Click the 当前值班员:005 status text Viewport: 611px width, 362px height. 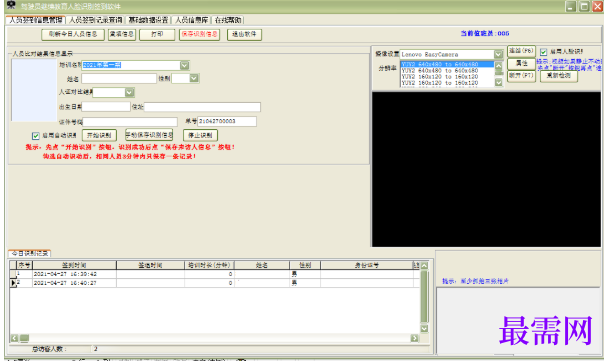point(485,34)
